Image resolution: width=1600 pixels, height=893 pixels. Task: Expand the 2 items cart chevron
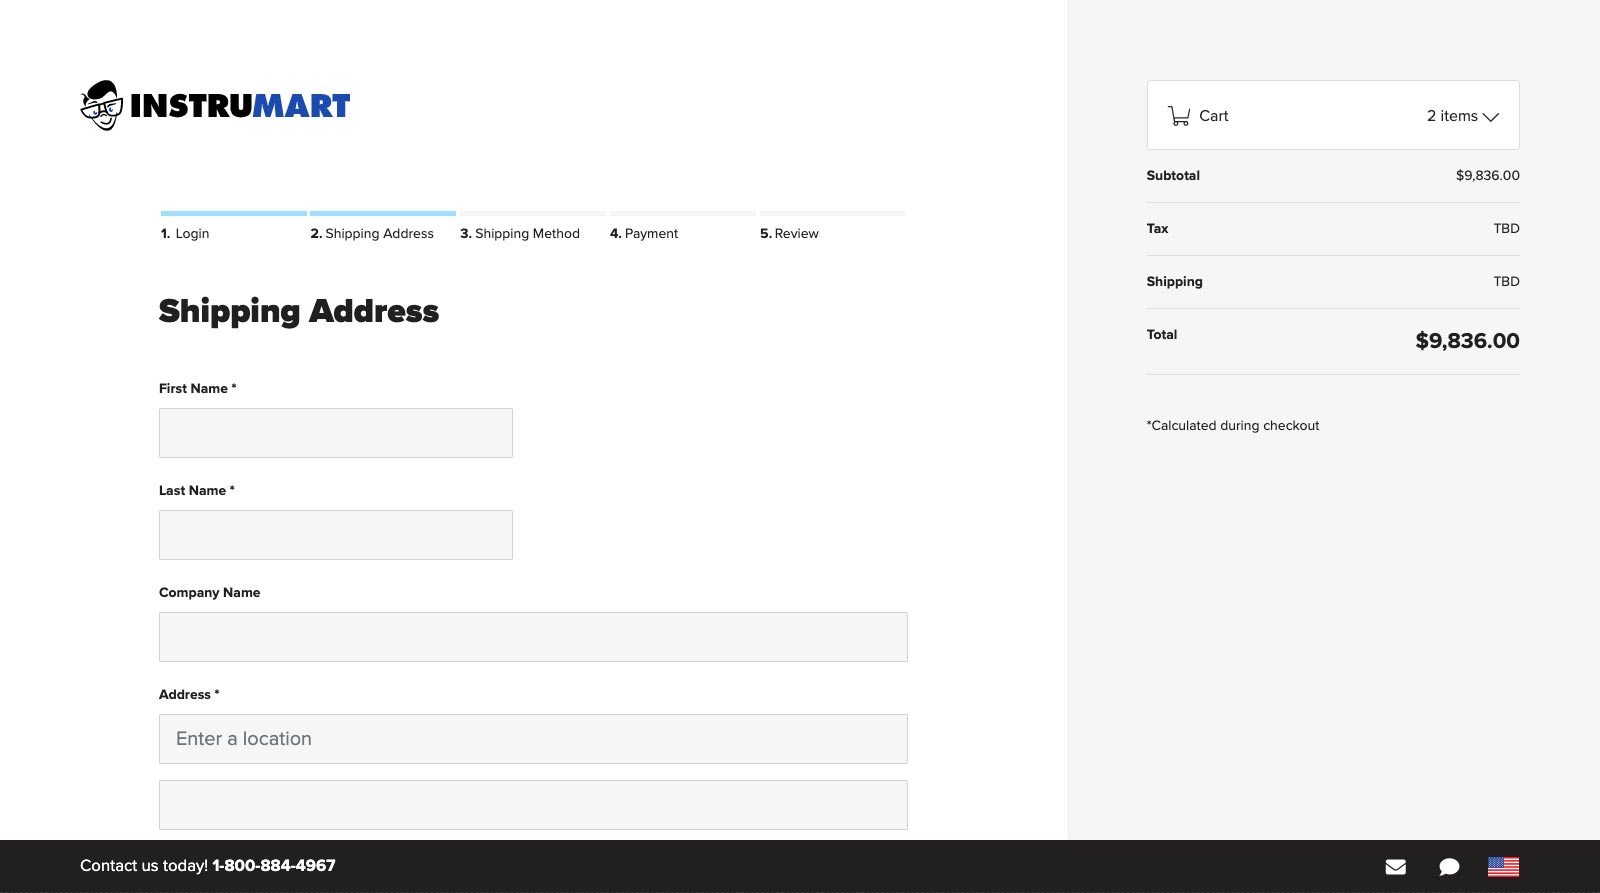pyautogui.click(x=1490, y=117)
